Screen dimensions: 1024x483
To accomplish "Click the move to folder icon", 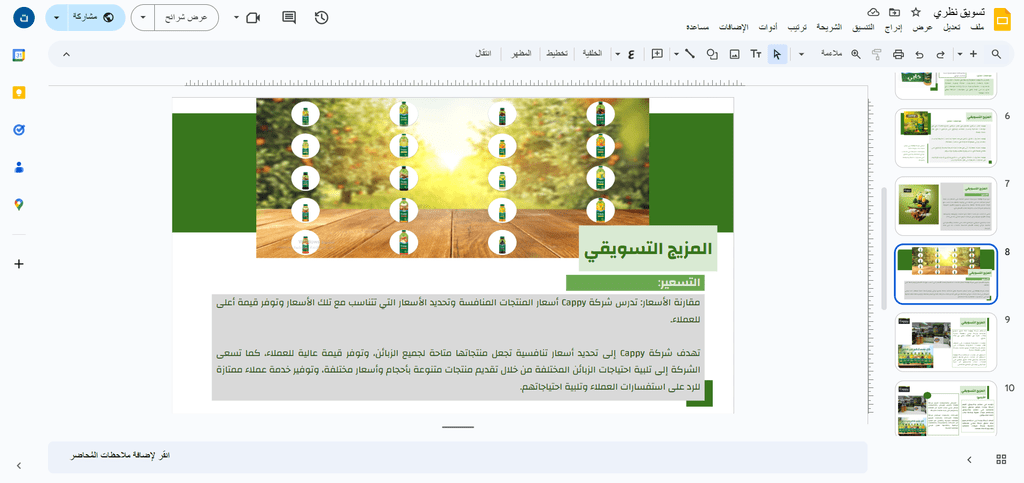I will pyautogui.click(x=895, y=12).
